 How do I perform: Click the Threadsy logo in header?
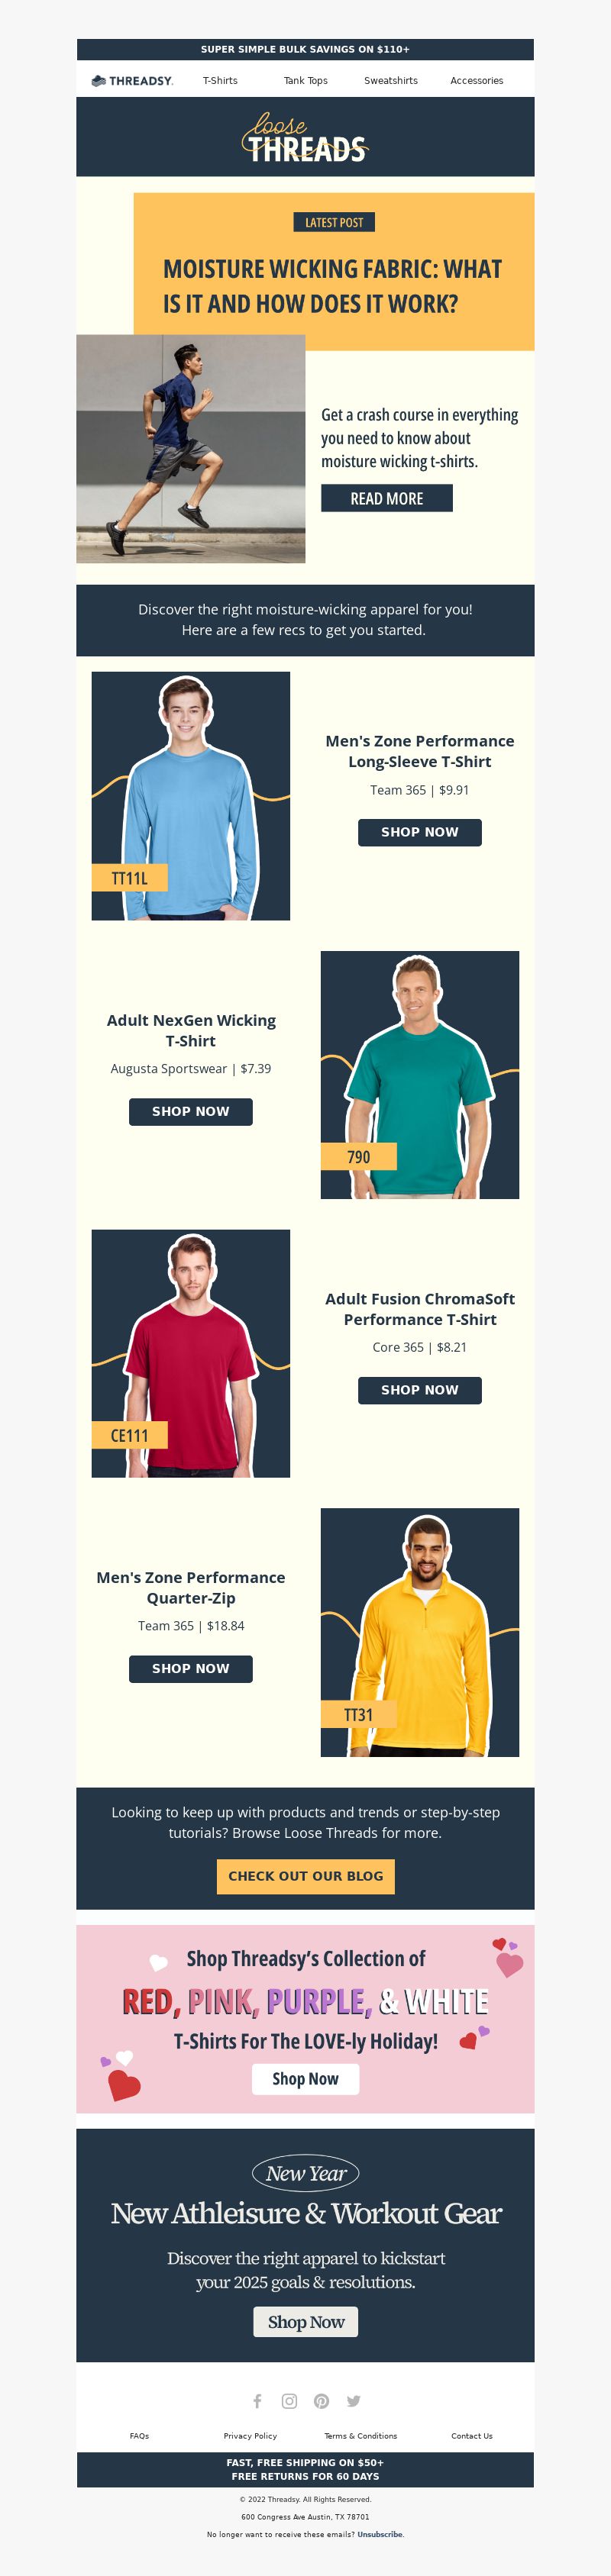pyautogui.click(x=132, y=81)
